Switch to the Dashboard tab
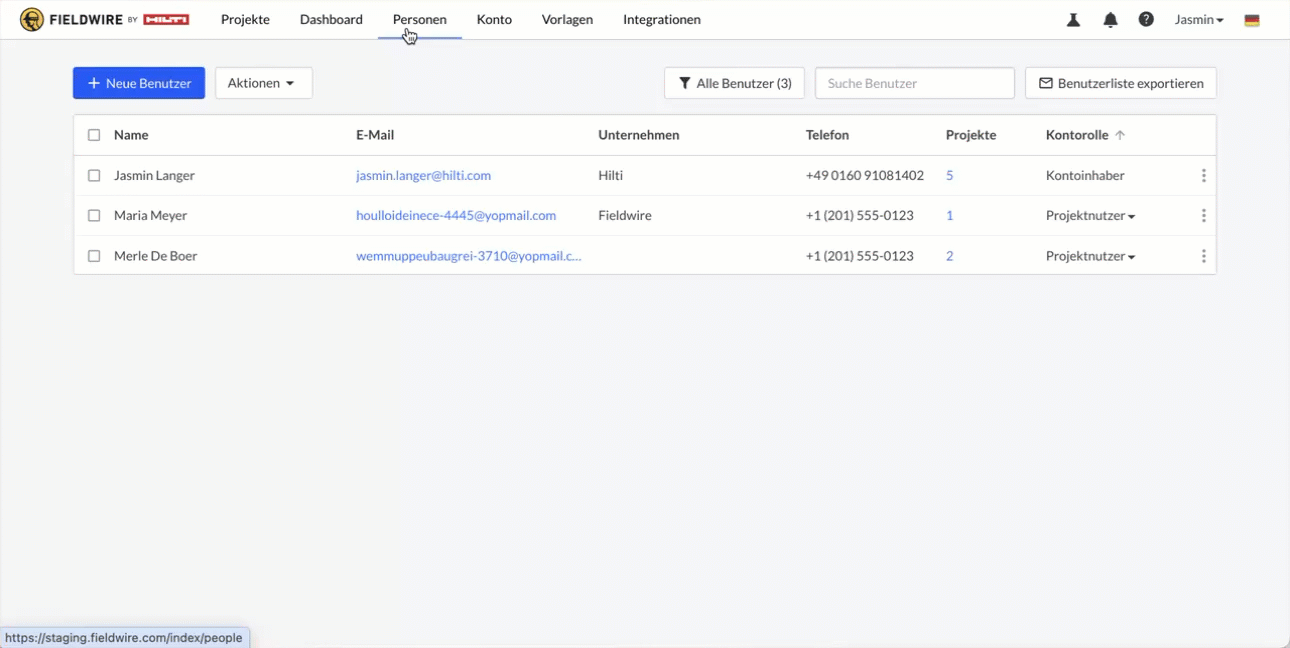This screenshot has width=1290, height=648. (x=331, y=20)
